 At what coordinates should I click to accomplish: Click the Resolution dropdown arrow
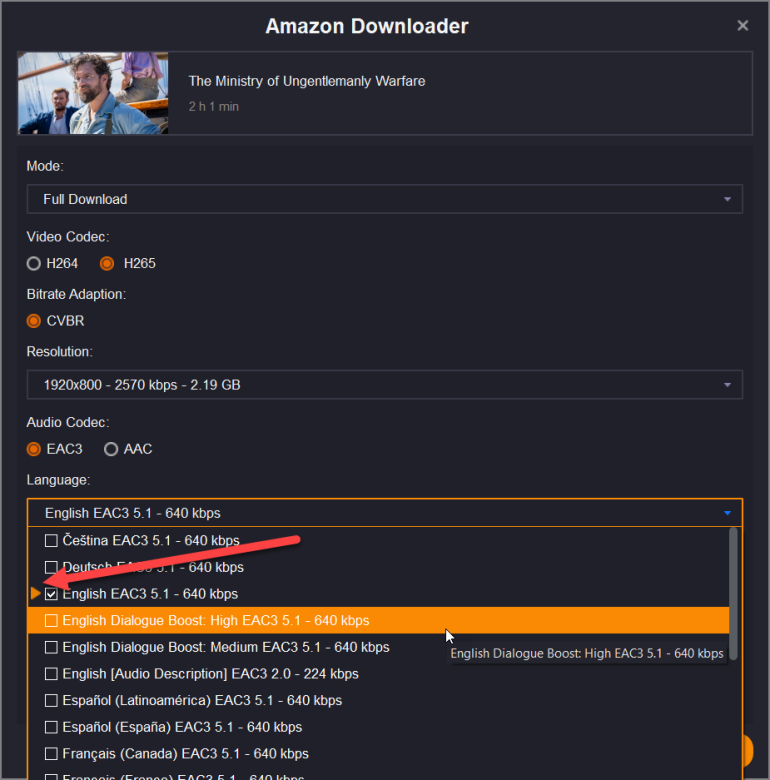(727, 385)
